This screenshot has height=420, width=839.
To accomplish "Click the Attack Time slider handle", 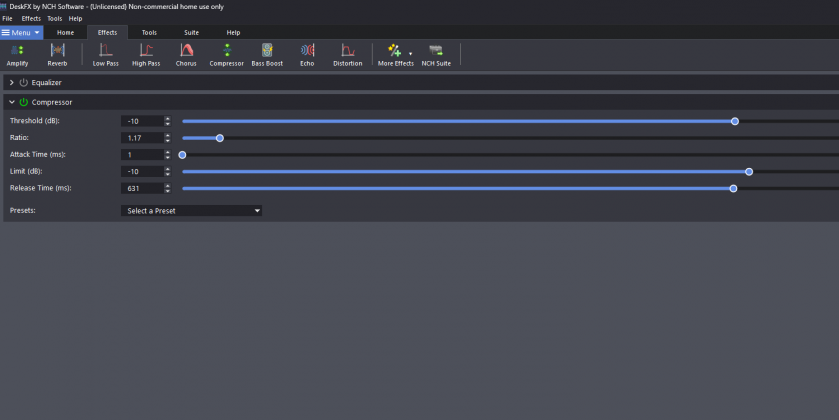I will coord(182,155).
